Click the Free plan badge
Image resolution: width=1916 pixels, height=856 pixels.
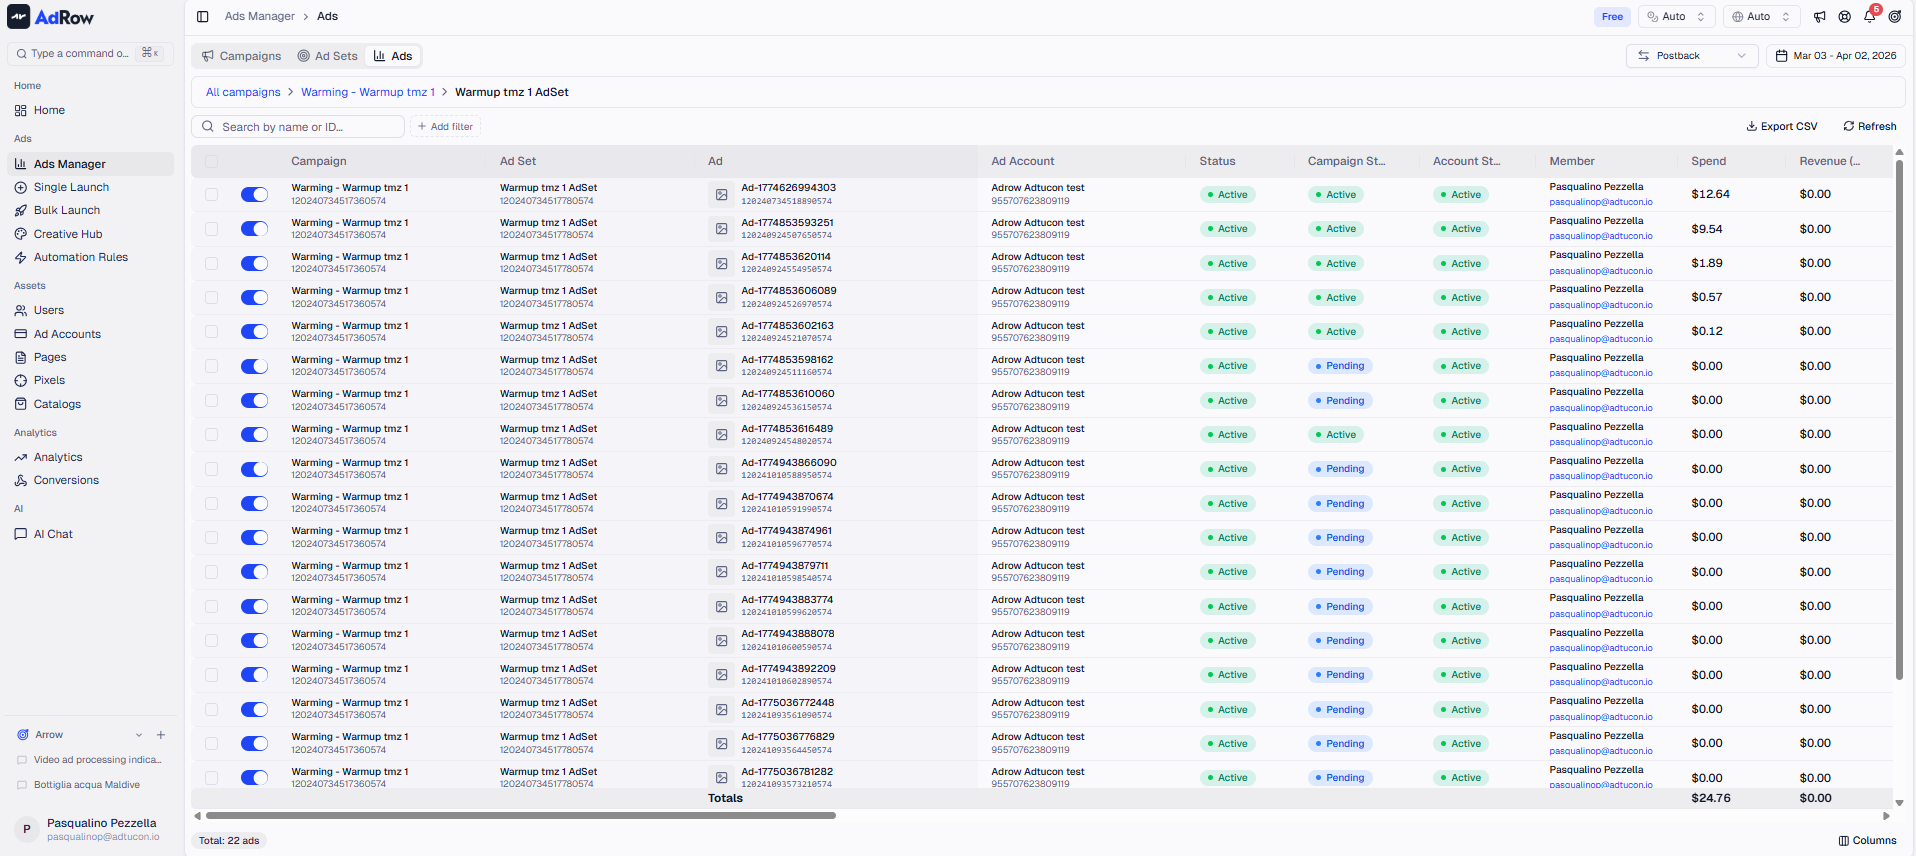(1612, 17)
